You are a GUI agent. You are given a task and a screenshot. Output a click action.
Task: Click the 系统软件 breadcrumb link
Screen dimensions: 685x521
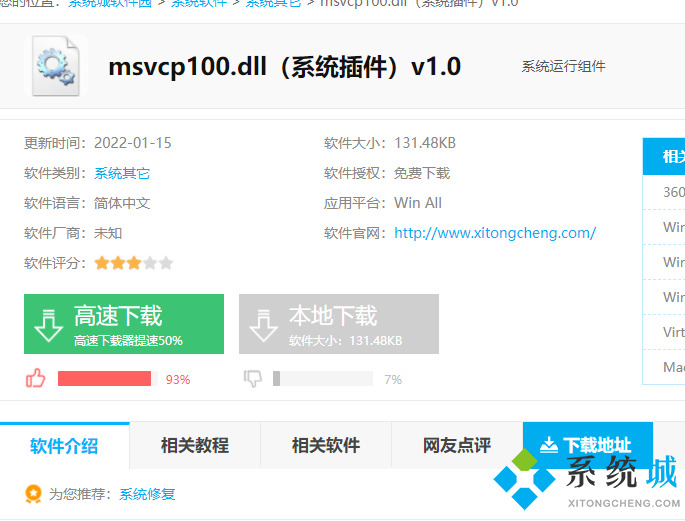click(x=199, y=3)
